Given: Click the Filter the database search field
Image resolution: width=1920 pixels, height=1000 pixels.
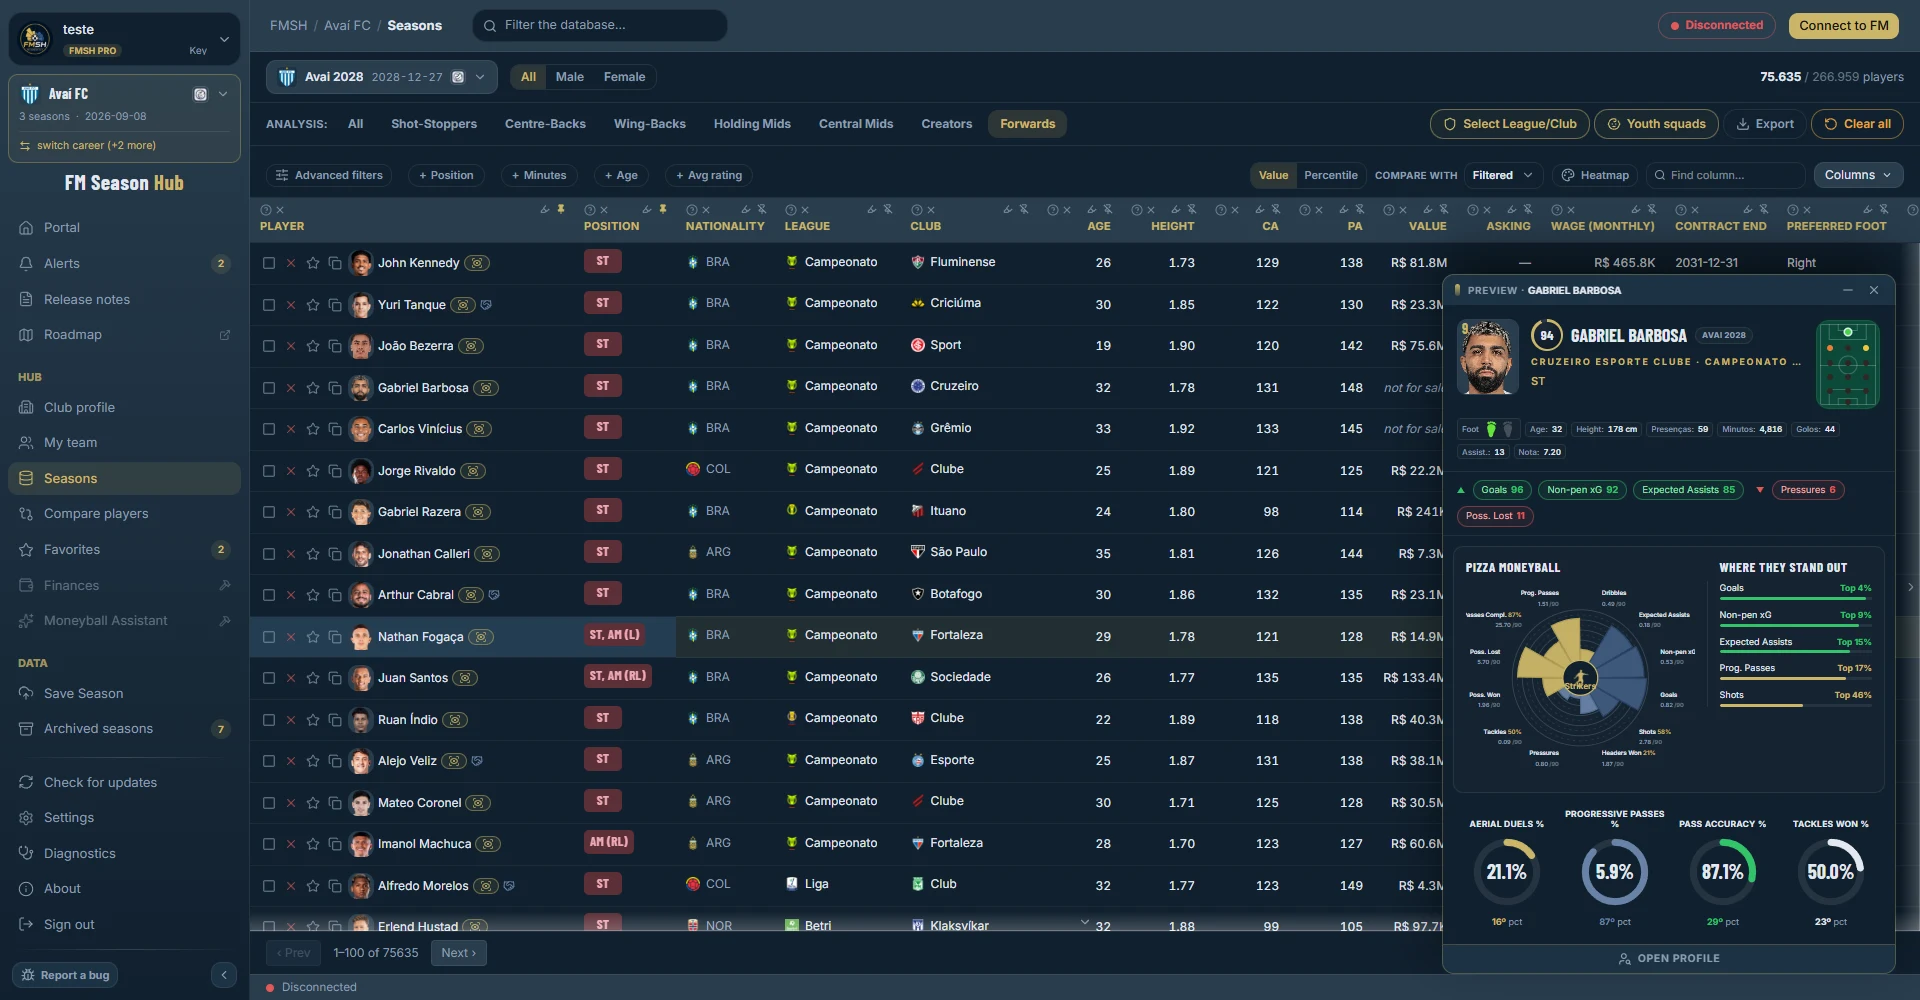Looking at the screenshot, I should (600, 25).
